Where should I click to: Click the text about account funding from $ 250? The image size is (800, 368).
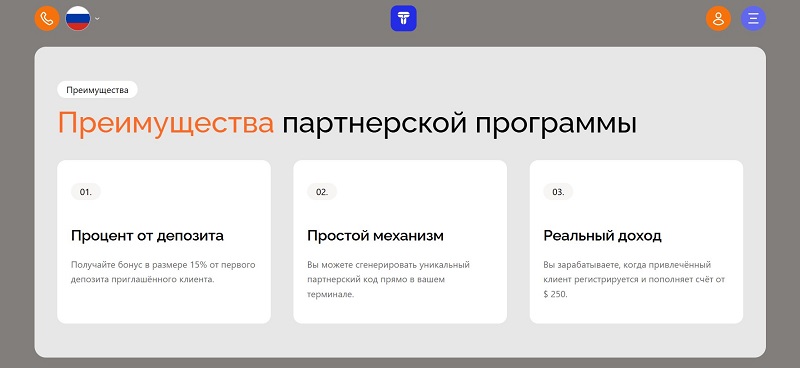[634, 280]
